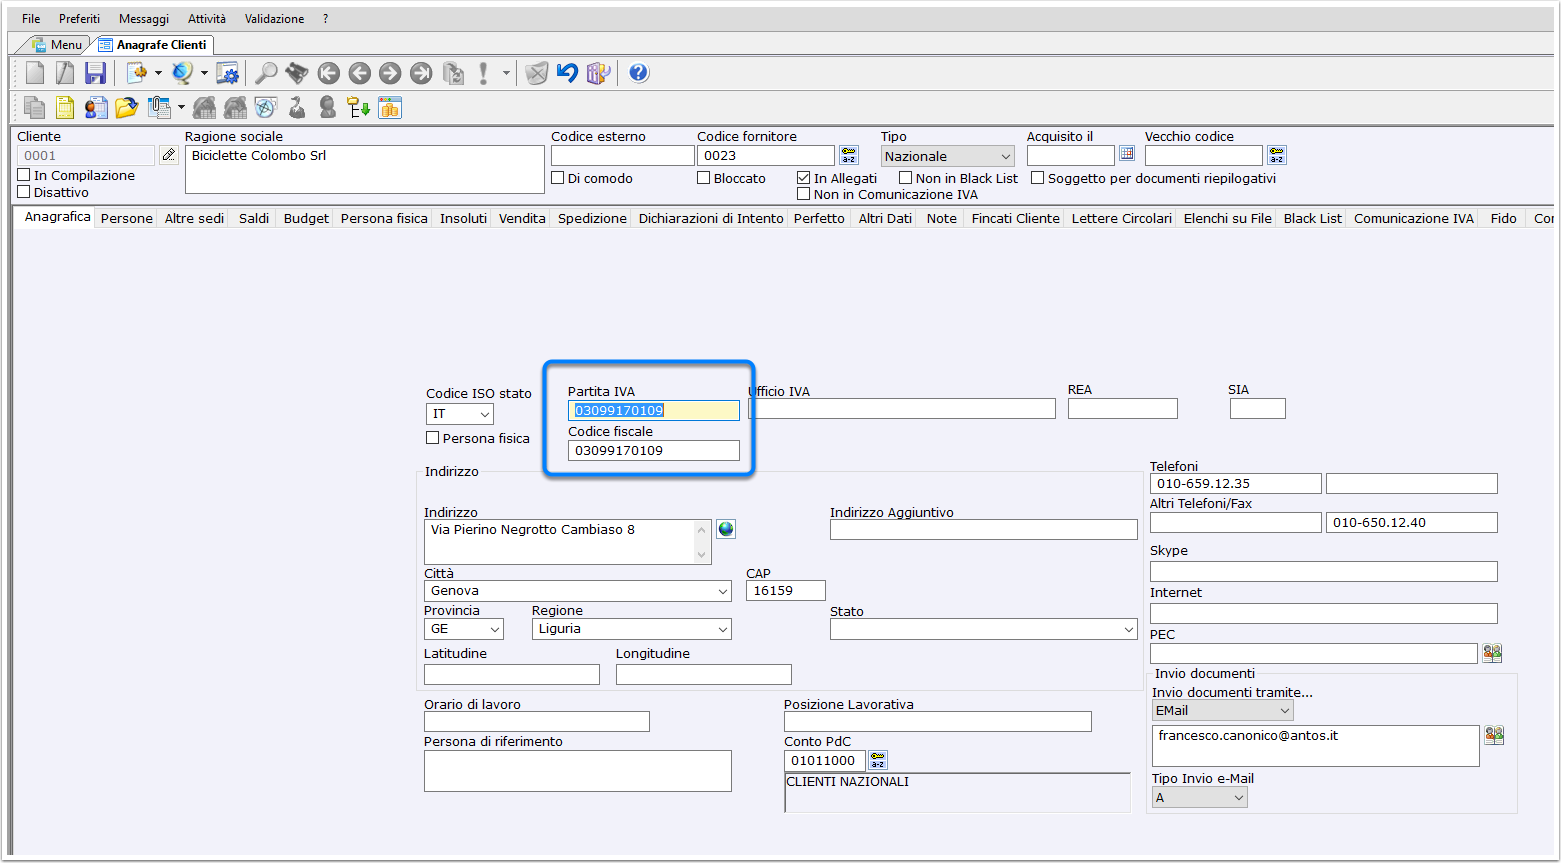
Task: Click pencil icon next to Cliente code
Action: click(169, 155)
